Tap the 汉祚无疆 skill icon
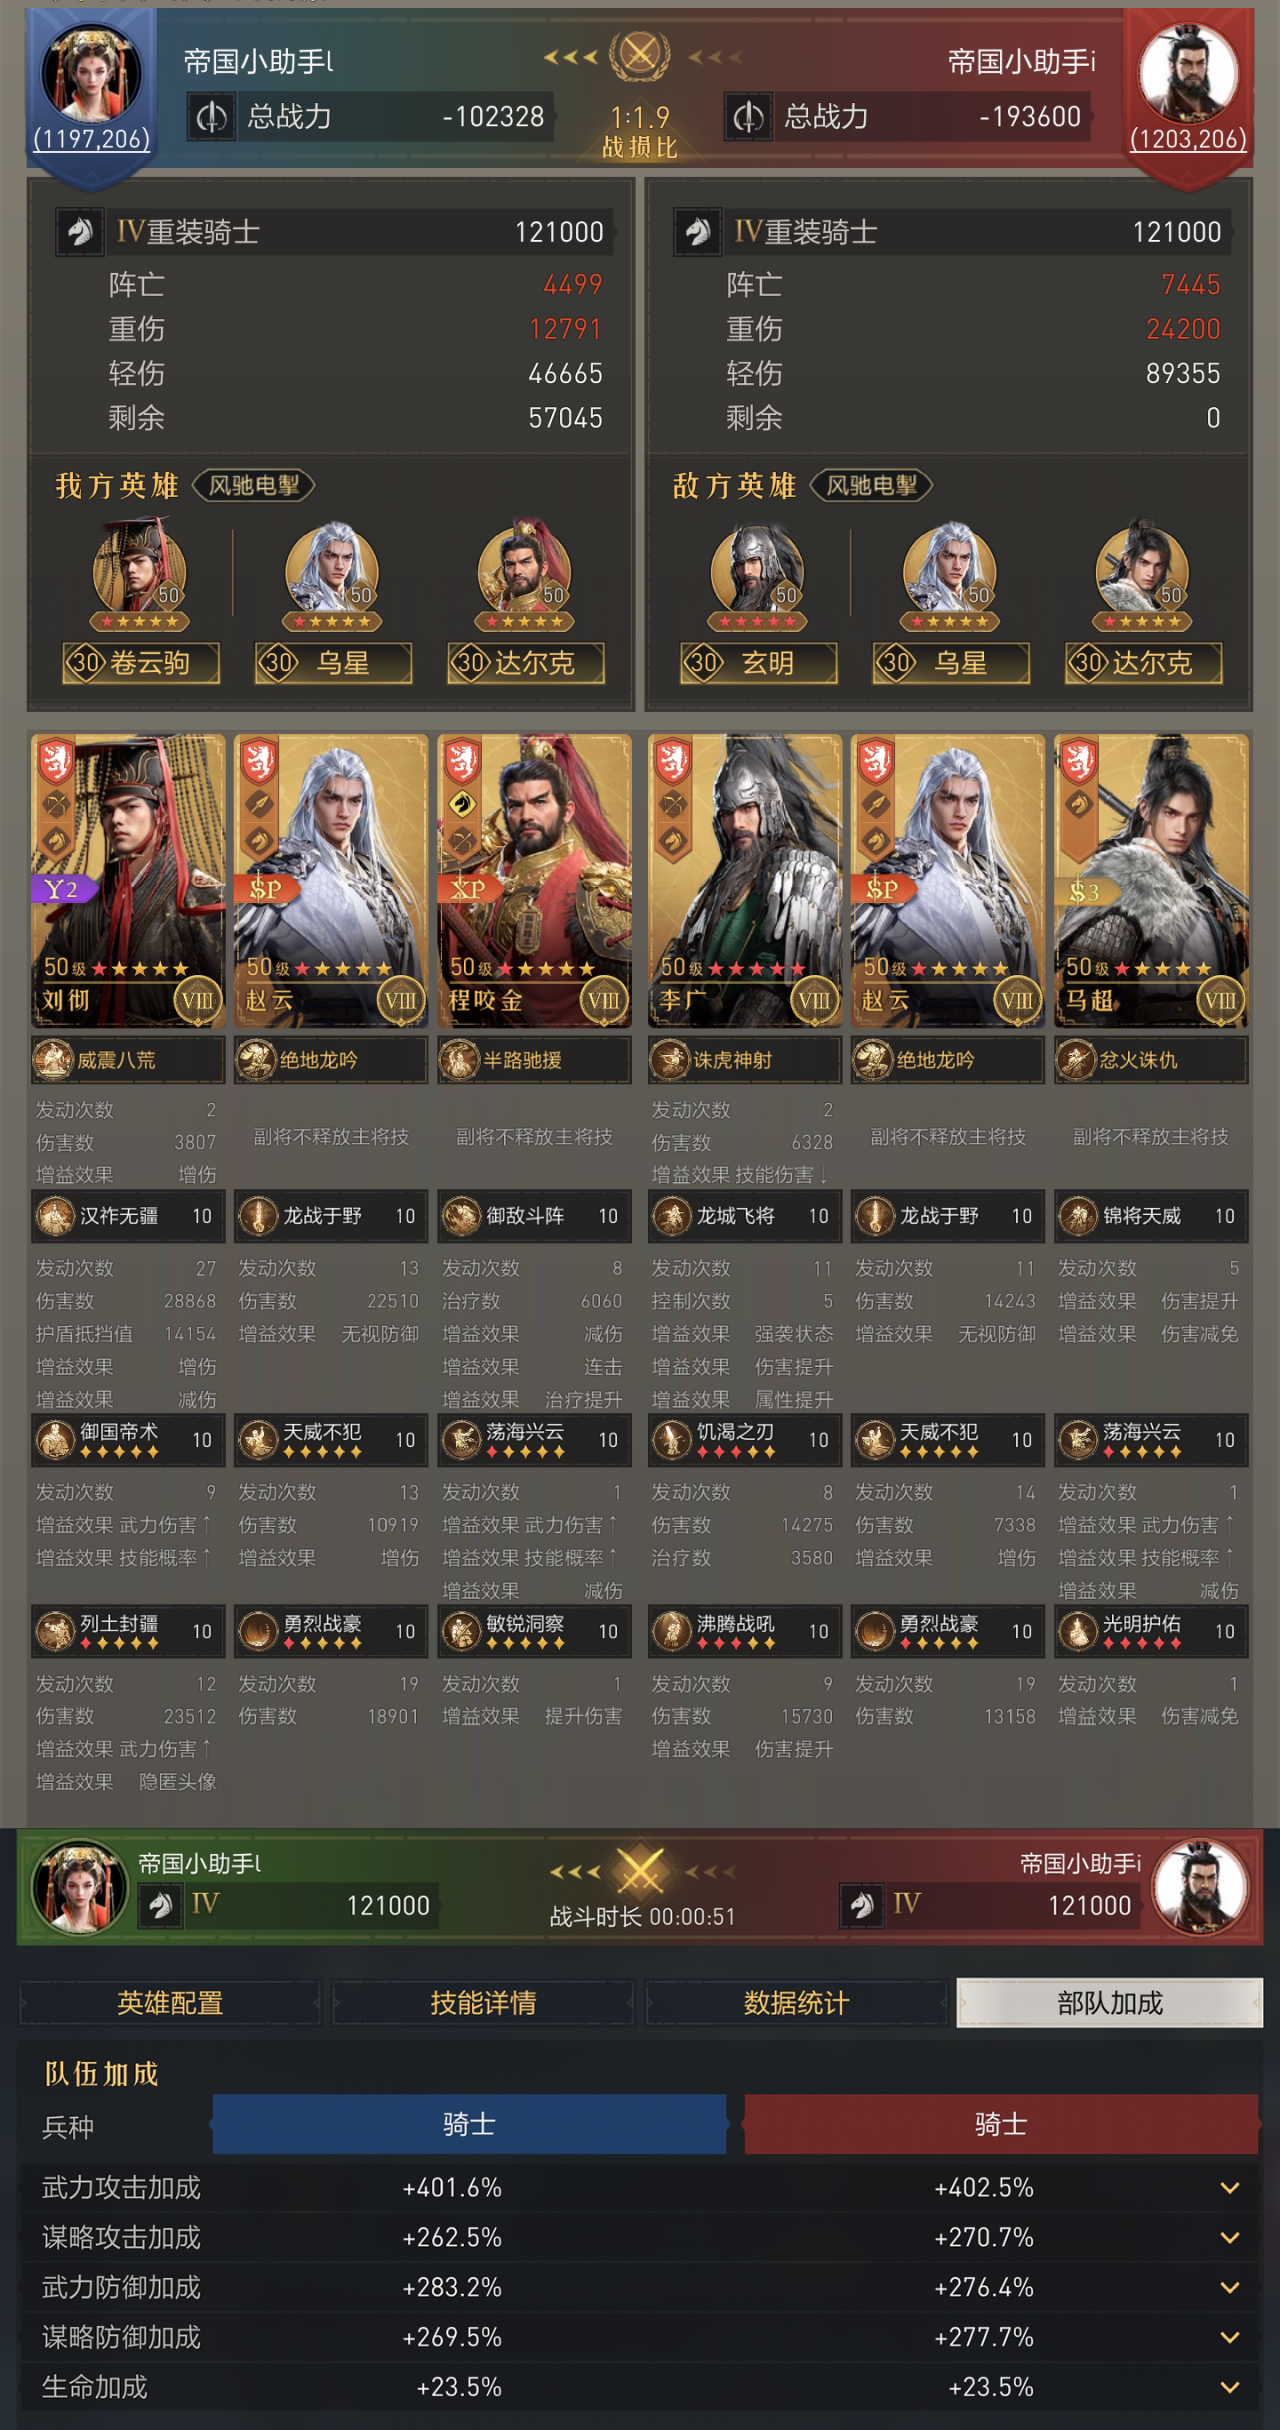This screenshot has height=2430, width=1280. coord(55,1216)
